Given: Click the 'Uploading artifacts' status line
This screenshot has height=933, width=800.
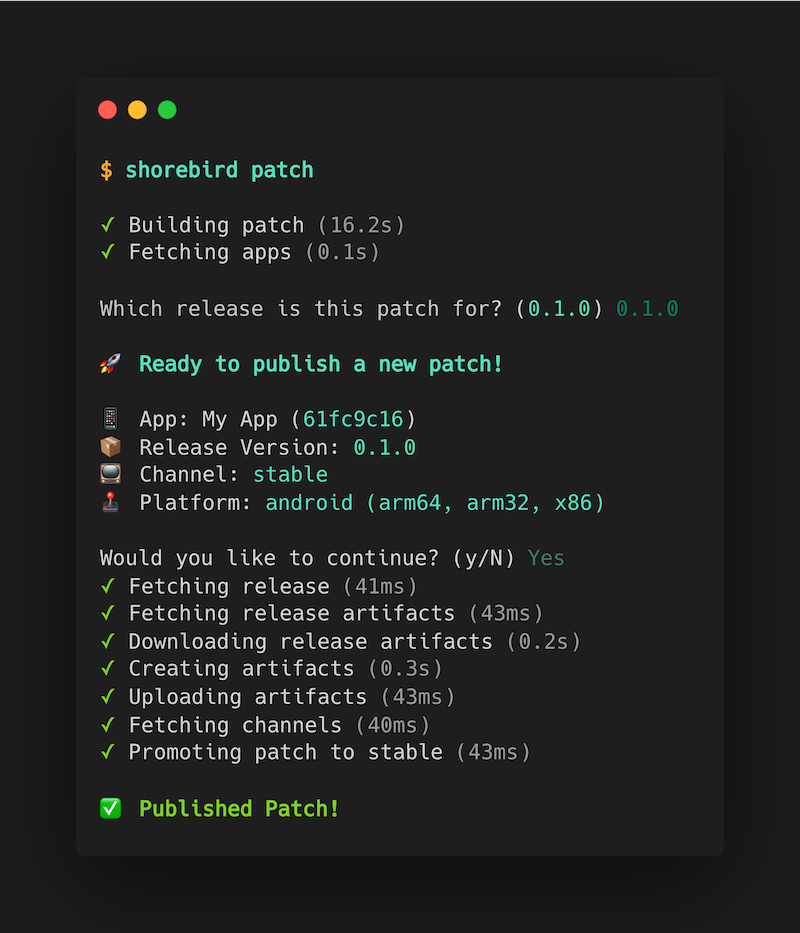Looking at the screenshot, I should point(248,696).
